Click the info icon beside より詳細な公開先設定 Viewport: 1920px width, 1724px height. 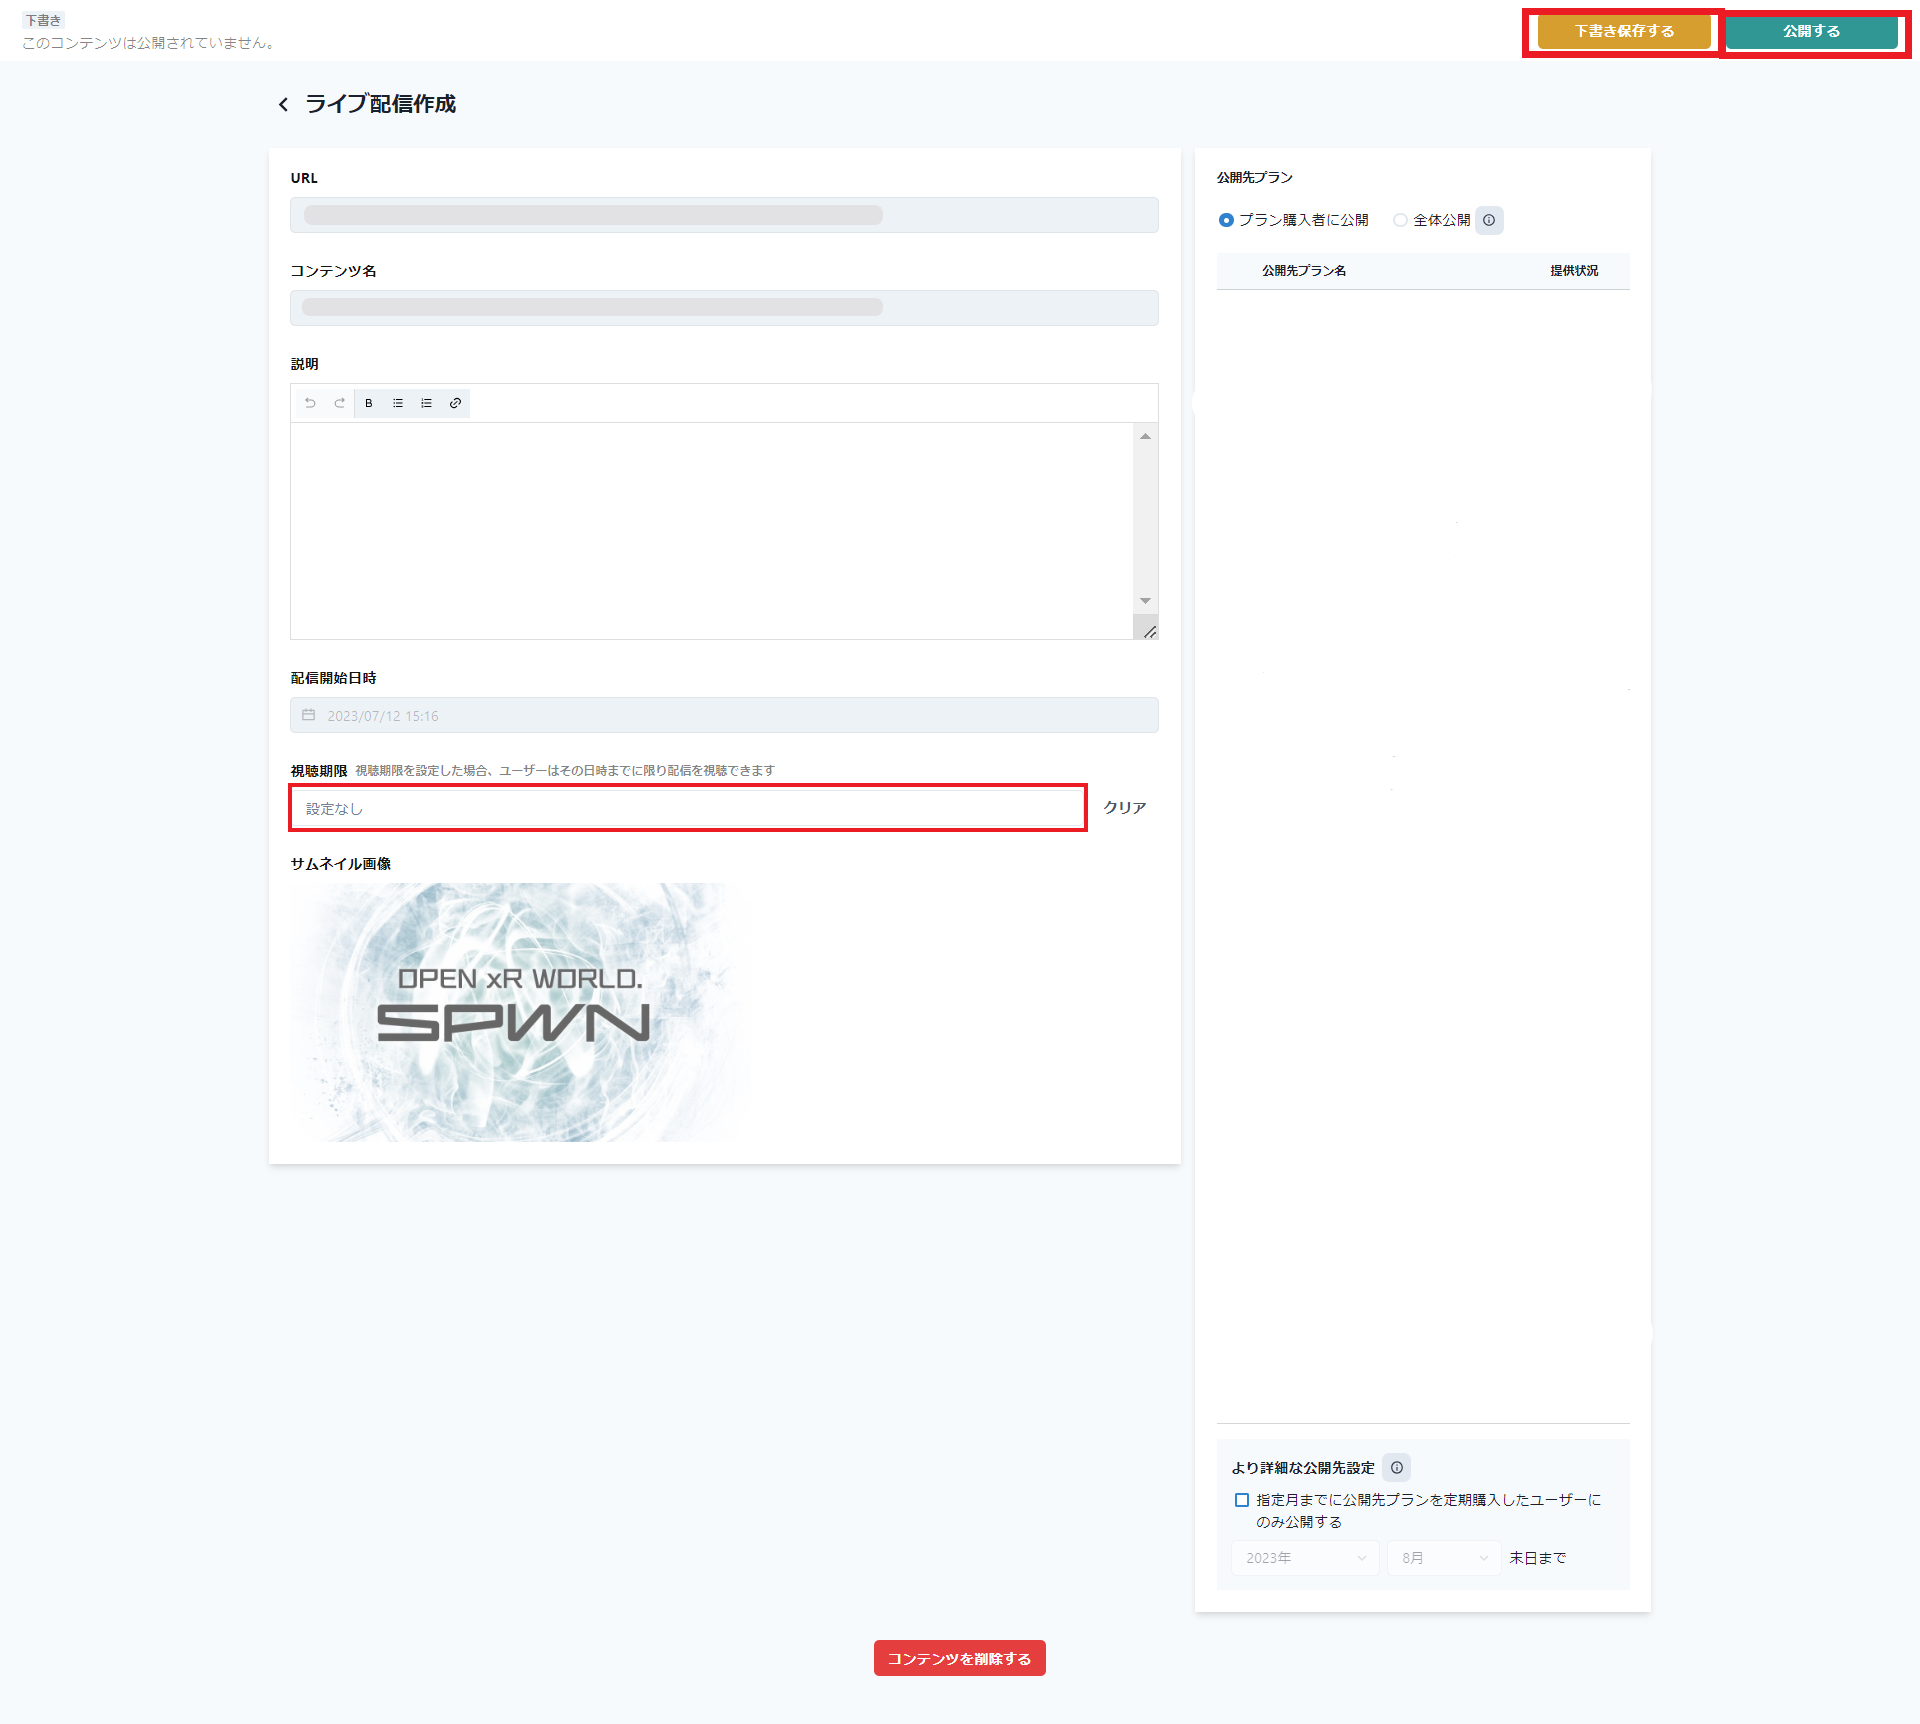click(x=1397, y=1468)
